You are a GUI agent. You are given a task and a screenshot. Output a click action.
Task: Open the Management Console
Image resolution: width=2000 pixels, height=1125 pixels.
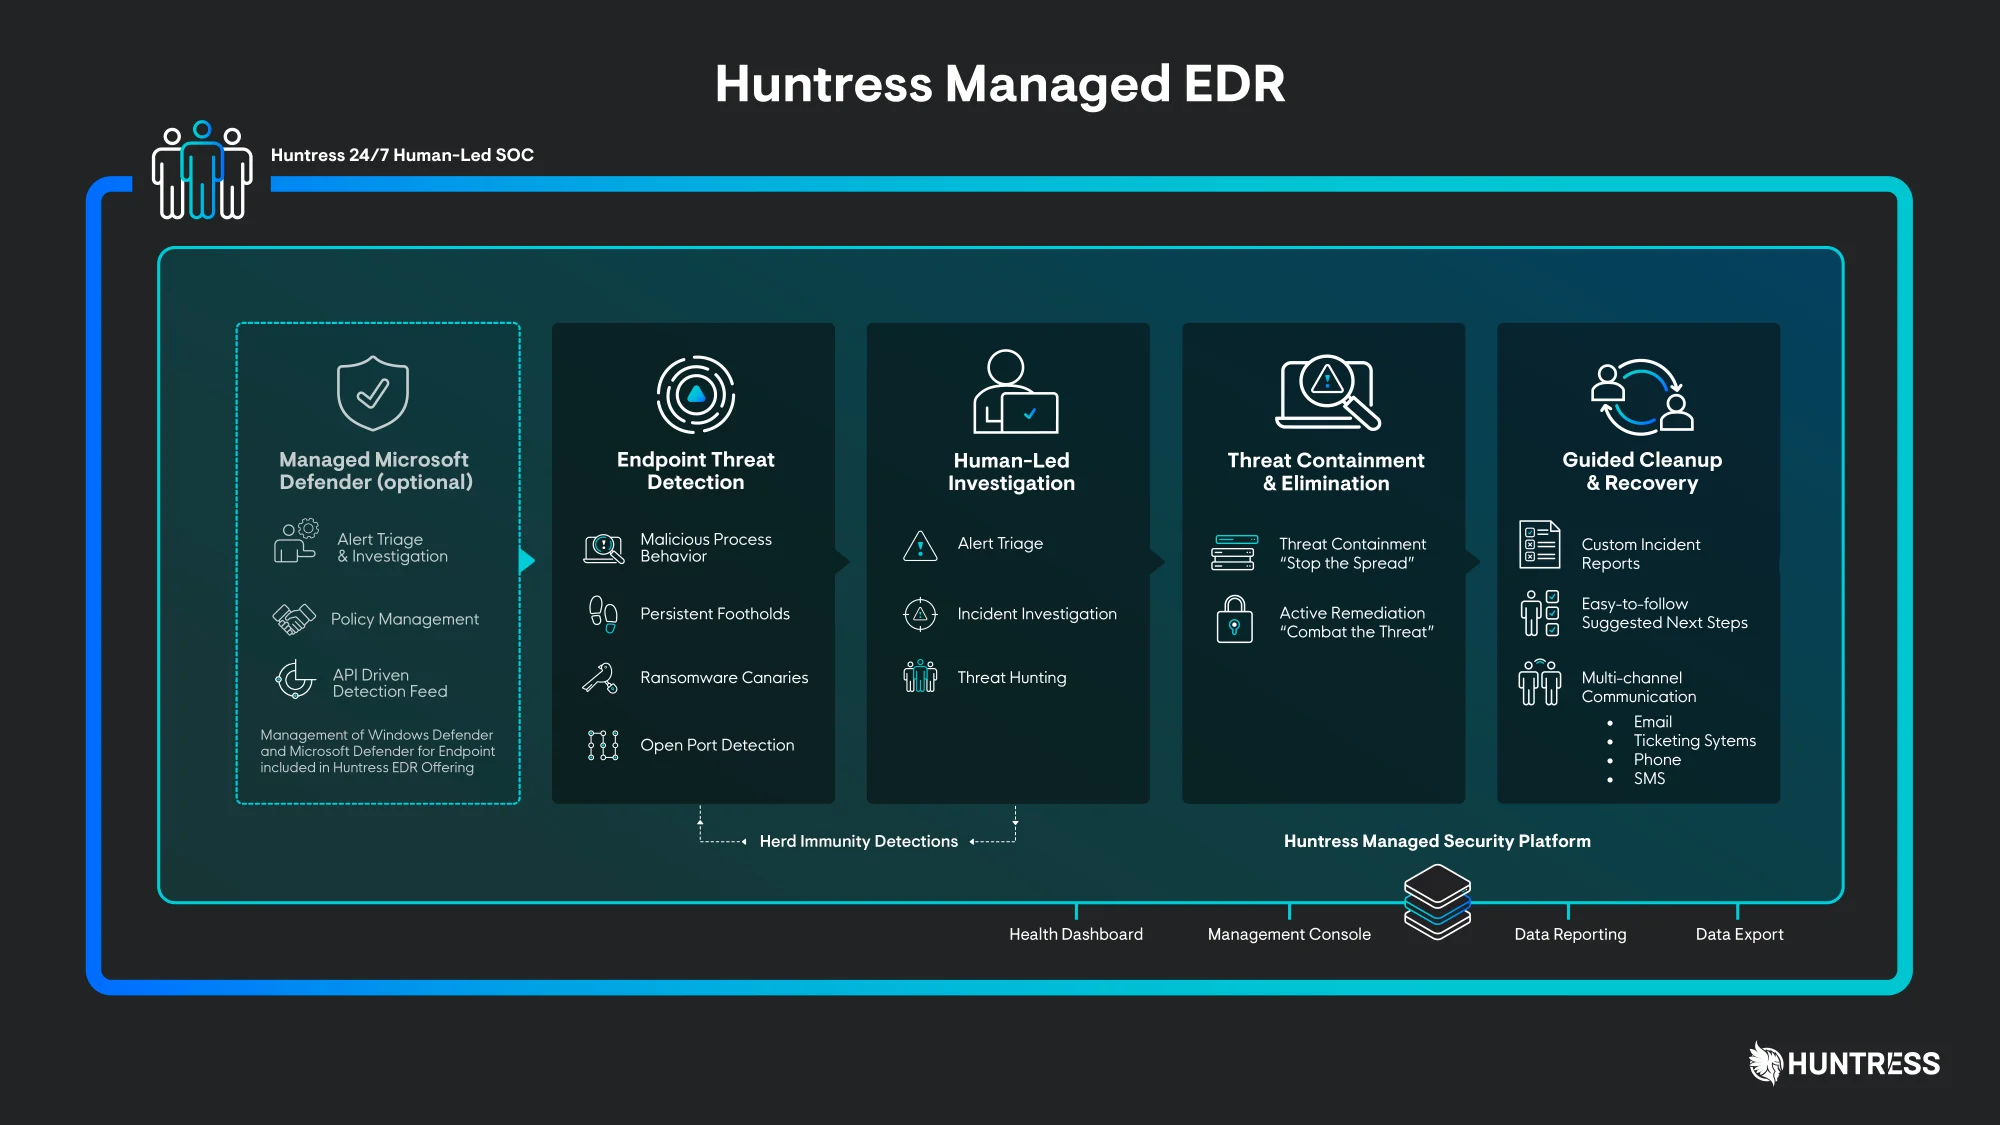coord(1288,934)
